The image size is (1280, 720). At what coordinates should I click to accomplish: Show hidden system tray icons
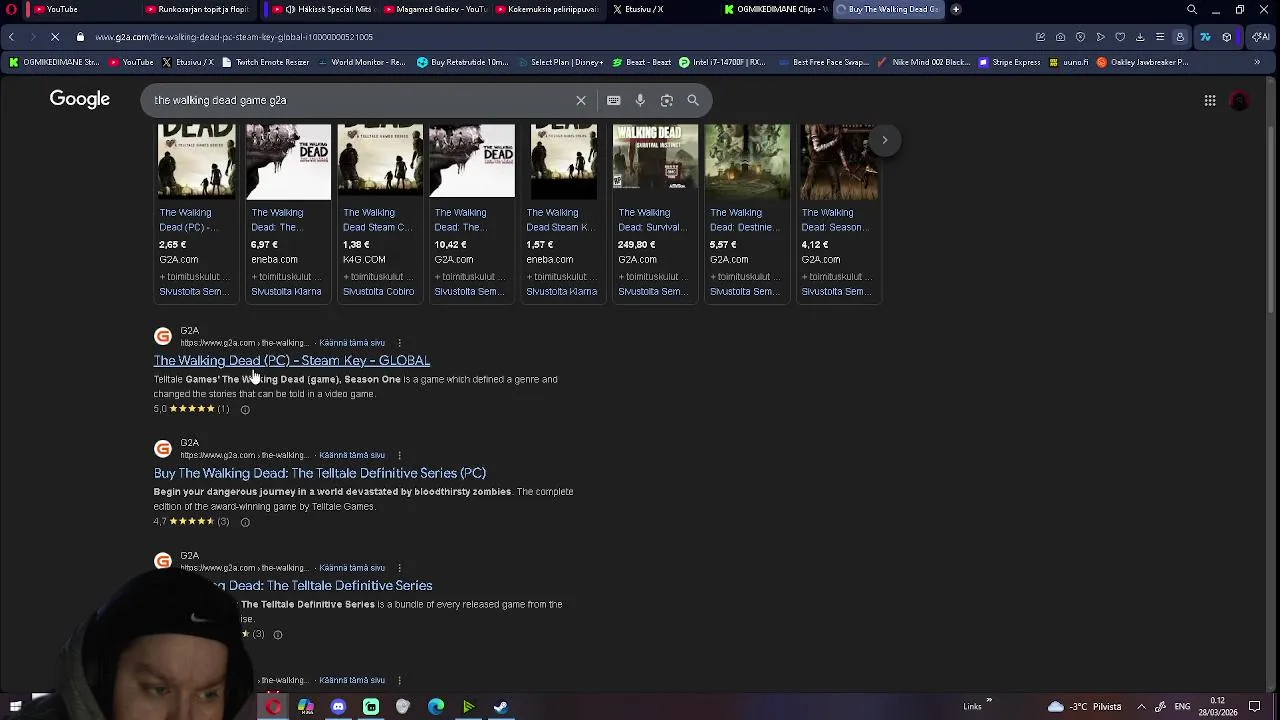[1141, 707]
